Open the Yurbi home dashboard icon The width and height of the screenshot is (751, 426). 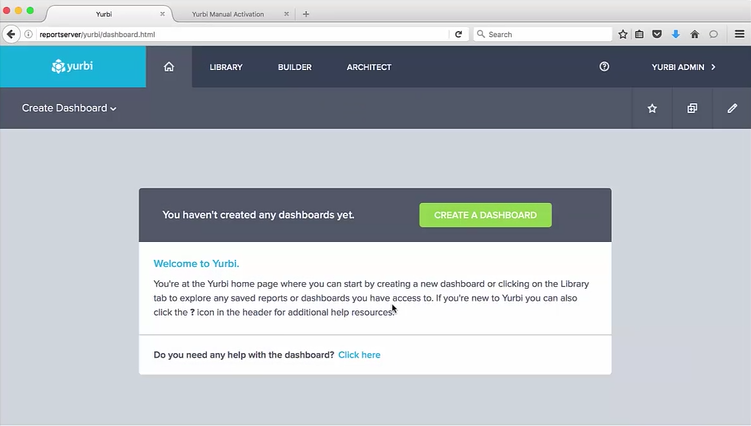pos(169,67)
